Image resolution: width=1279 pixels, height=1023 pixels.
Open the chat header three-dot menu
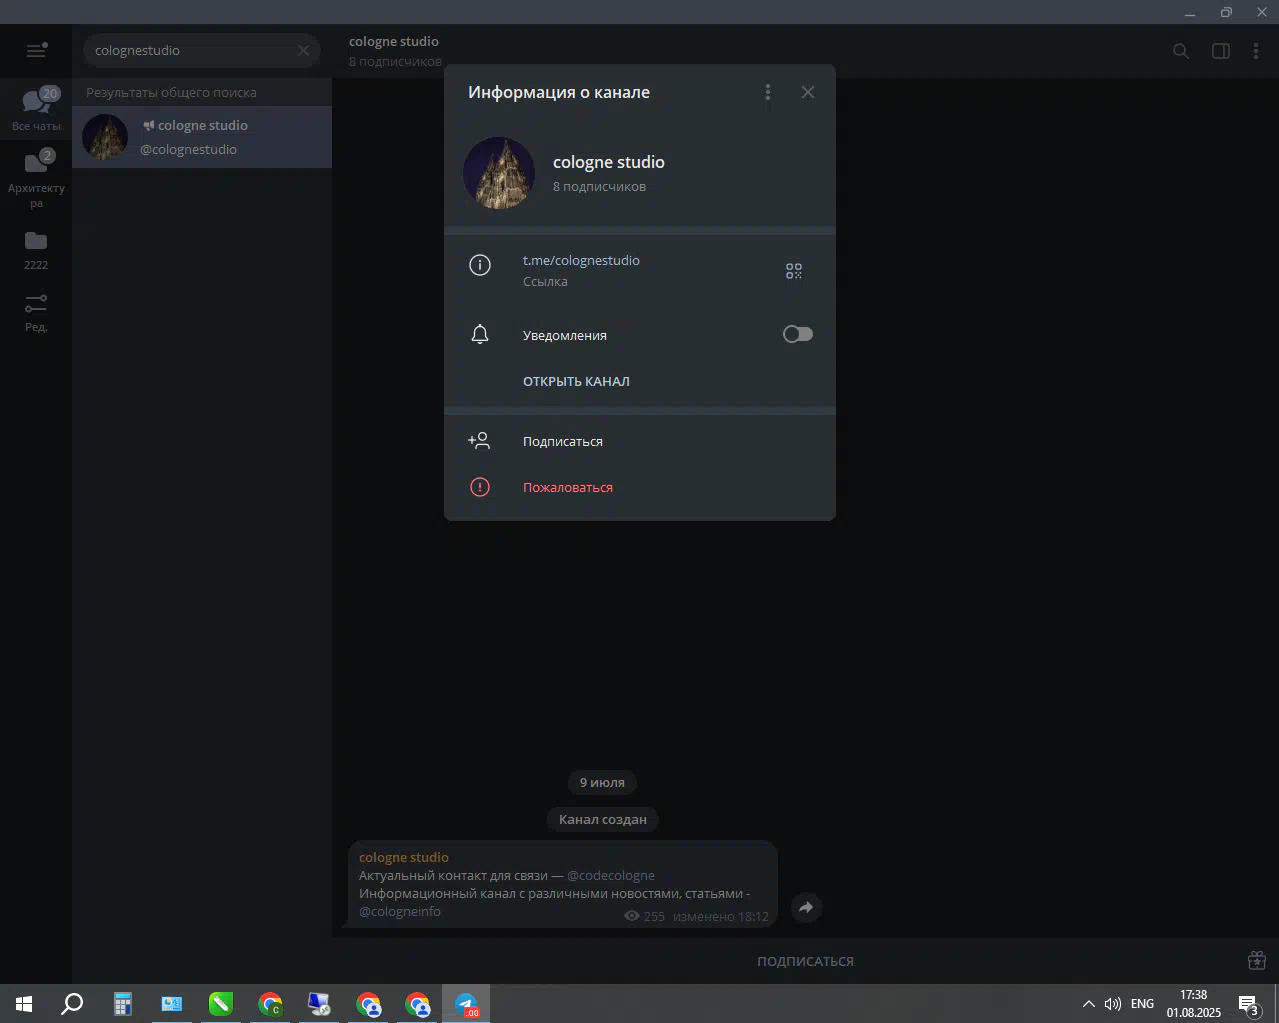click(x=1256, y=51)
